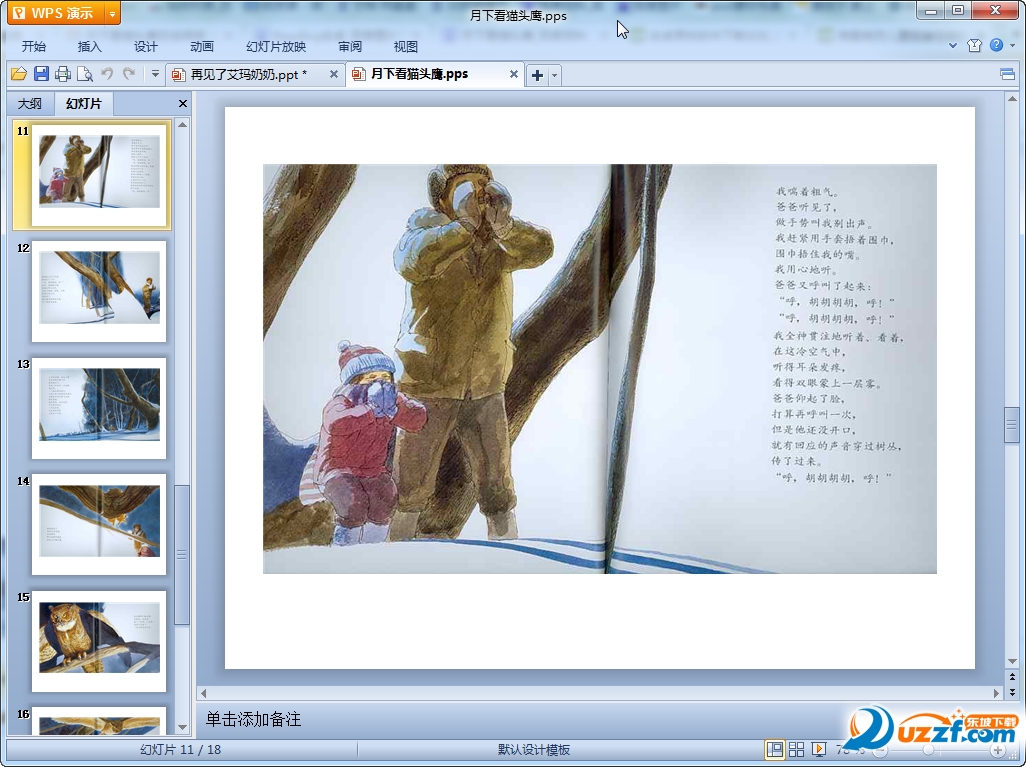The width and height of the screenshot is (1026, 767).
Task: Select slide 16 thumbnail
Action: point(99,721)
